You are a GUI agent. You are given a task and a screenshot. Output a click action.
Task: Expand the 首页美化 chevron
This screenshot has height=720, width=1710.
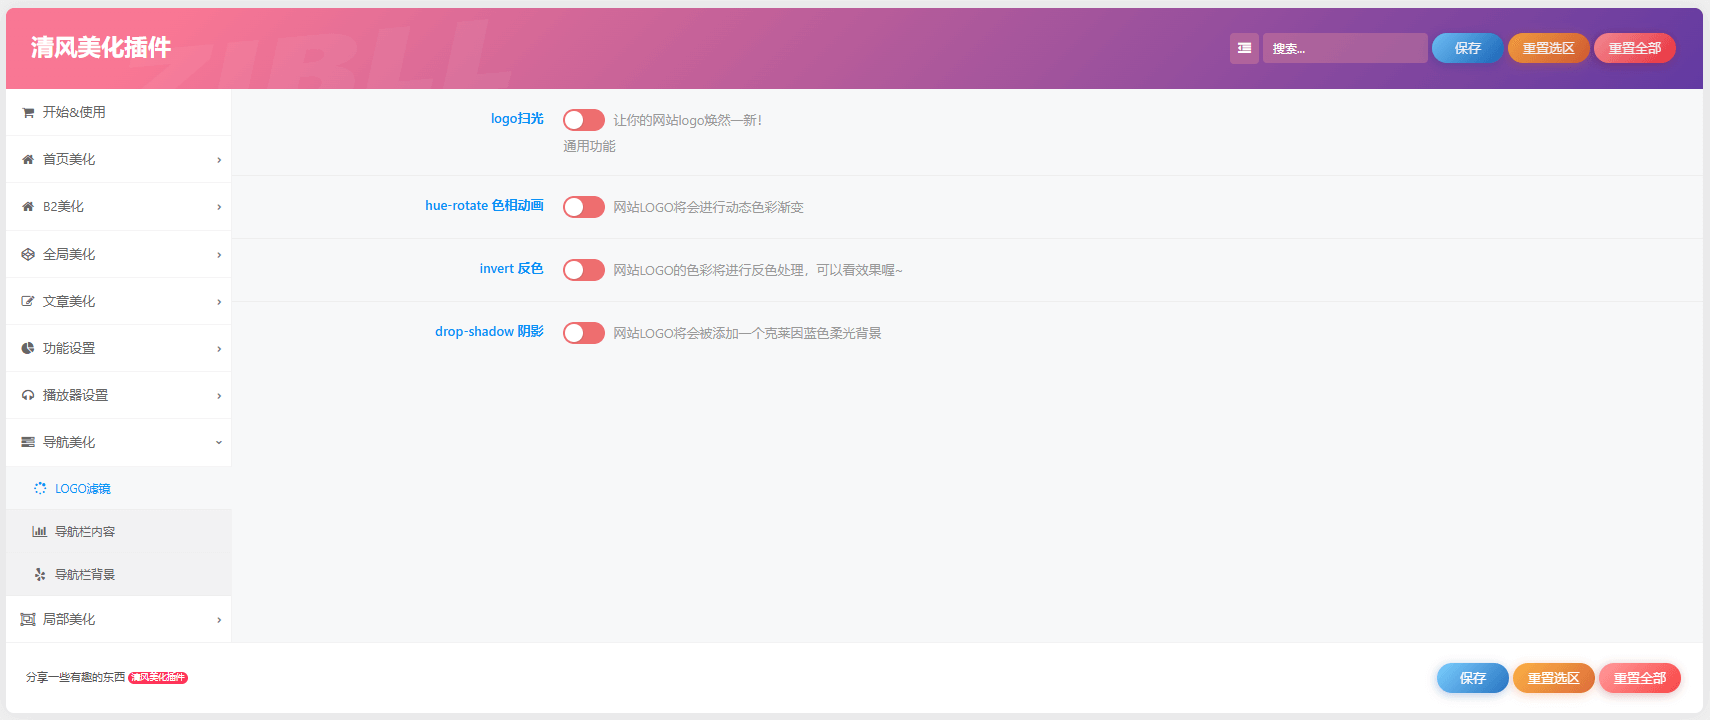[219, 160]
